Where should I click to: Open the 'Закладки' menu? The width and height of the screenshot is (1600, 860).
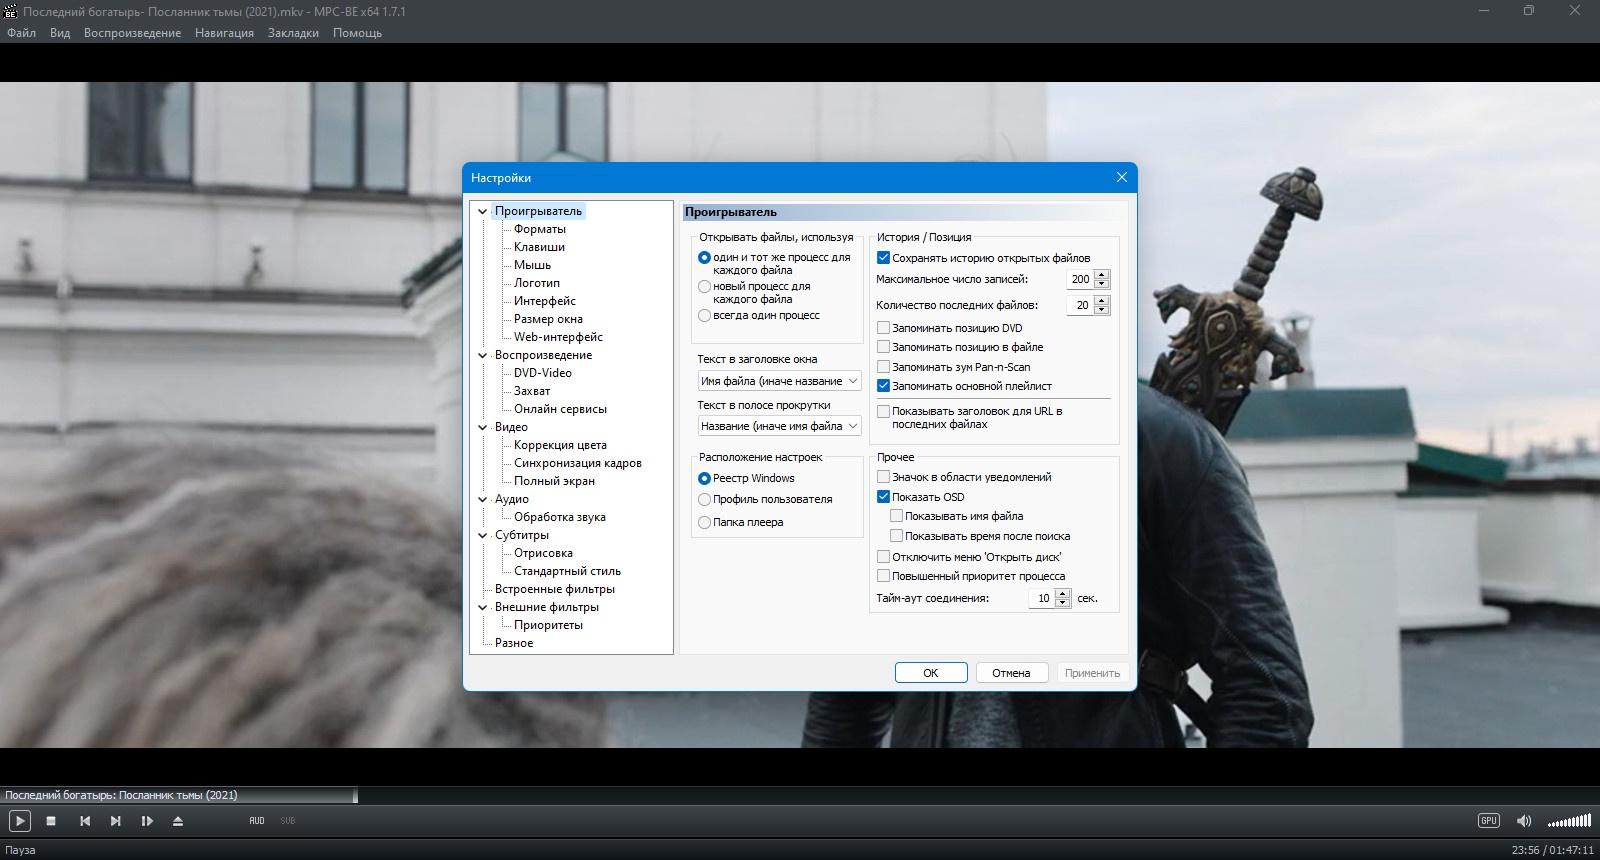(293, 33)
